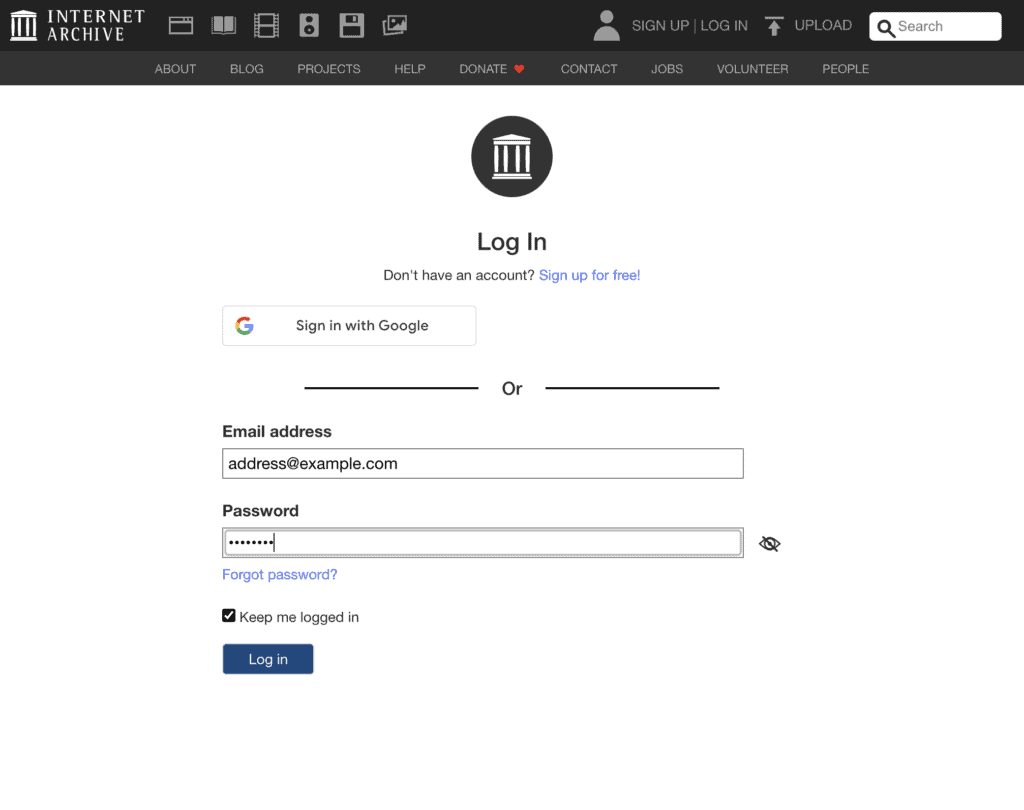The height and width of the screenshot is (810, 1024).
Task: Go to the Blog menu item
Action: click(247, 69)
